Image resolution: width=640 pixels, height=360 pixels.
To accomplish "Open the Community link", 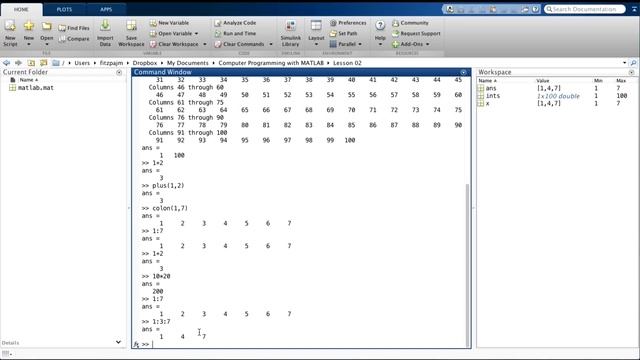I will [x=411, y=23].
